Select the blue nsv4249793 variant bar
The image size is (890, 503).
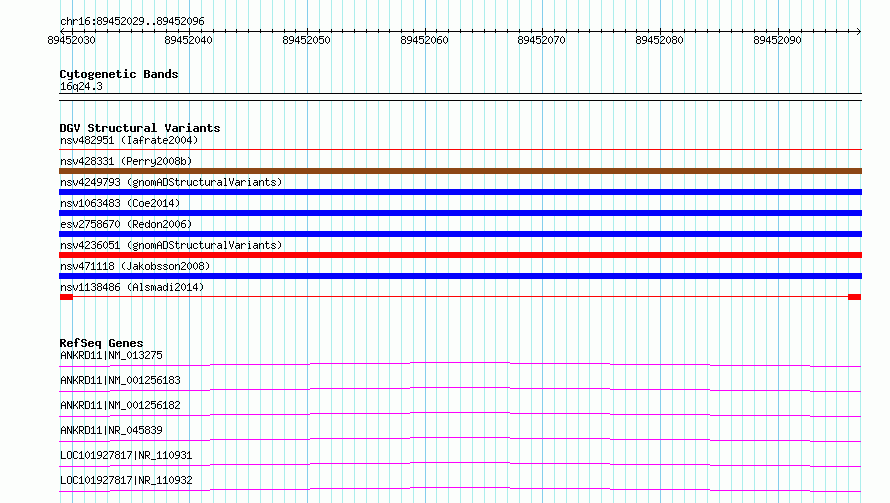[x=460, y=192]
